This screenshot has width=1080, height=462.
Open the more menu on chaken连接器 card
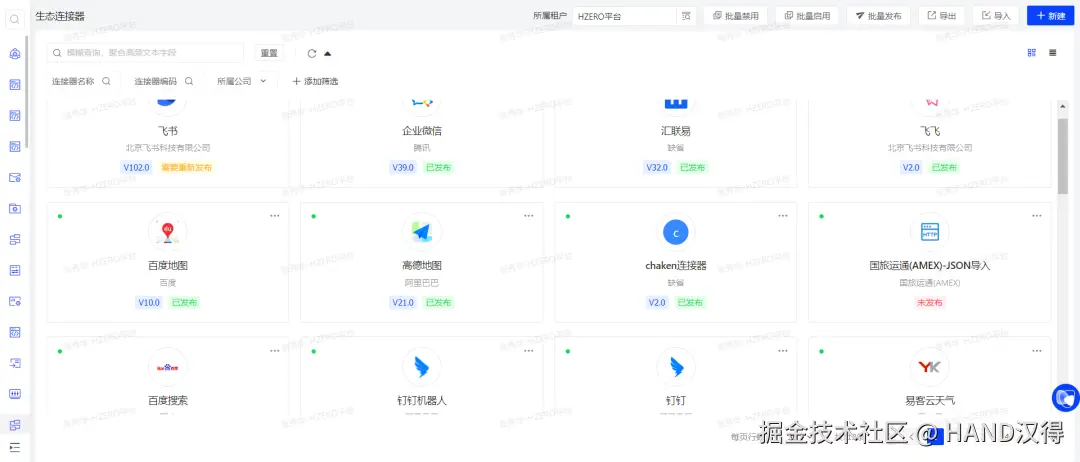782,216
